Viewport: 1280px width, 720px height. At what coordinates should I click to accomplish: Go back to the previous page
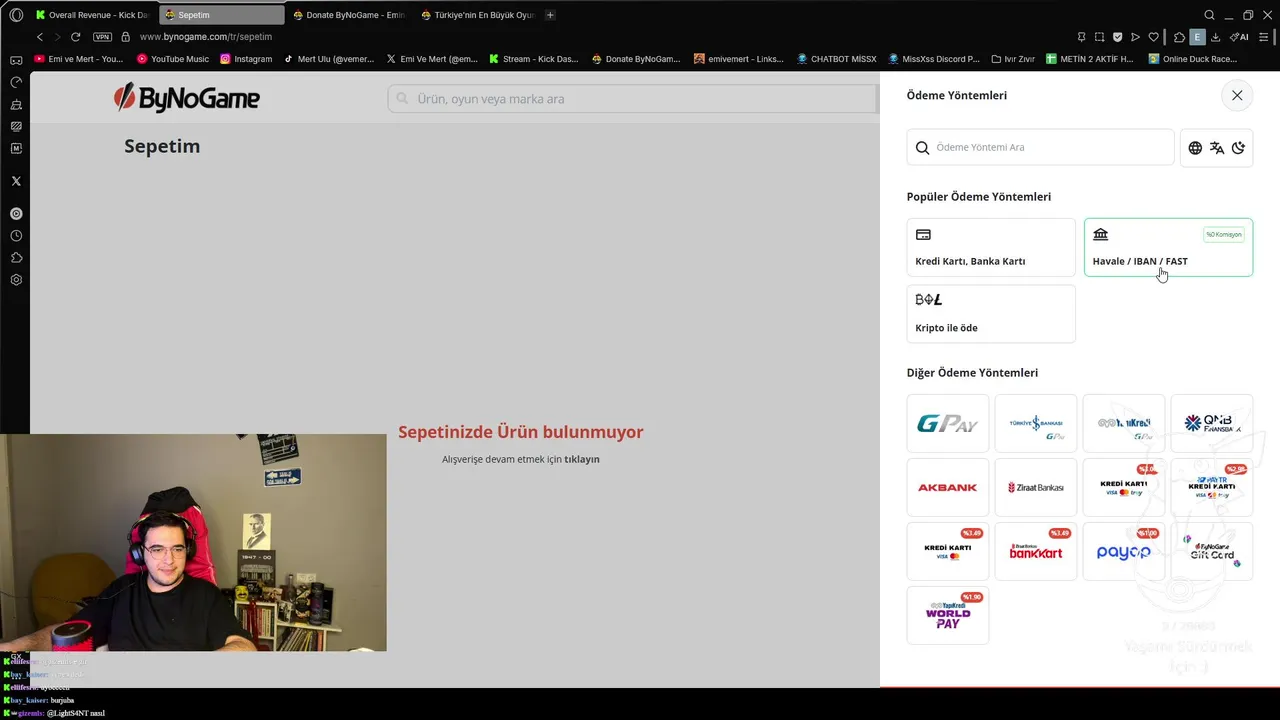pyautogui.click(x=40, y=37)
